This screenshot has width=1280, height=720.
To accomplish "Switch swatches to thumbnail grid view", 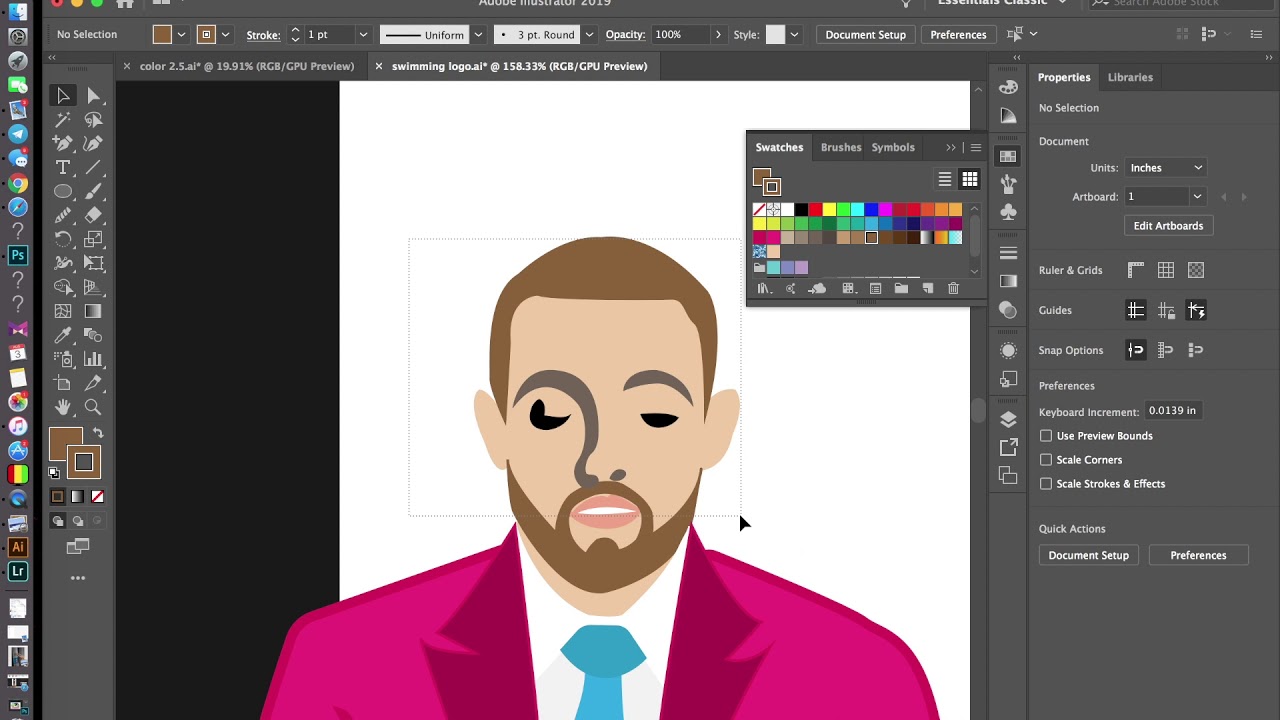I will (x=970, y=179).
